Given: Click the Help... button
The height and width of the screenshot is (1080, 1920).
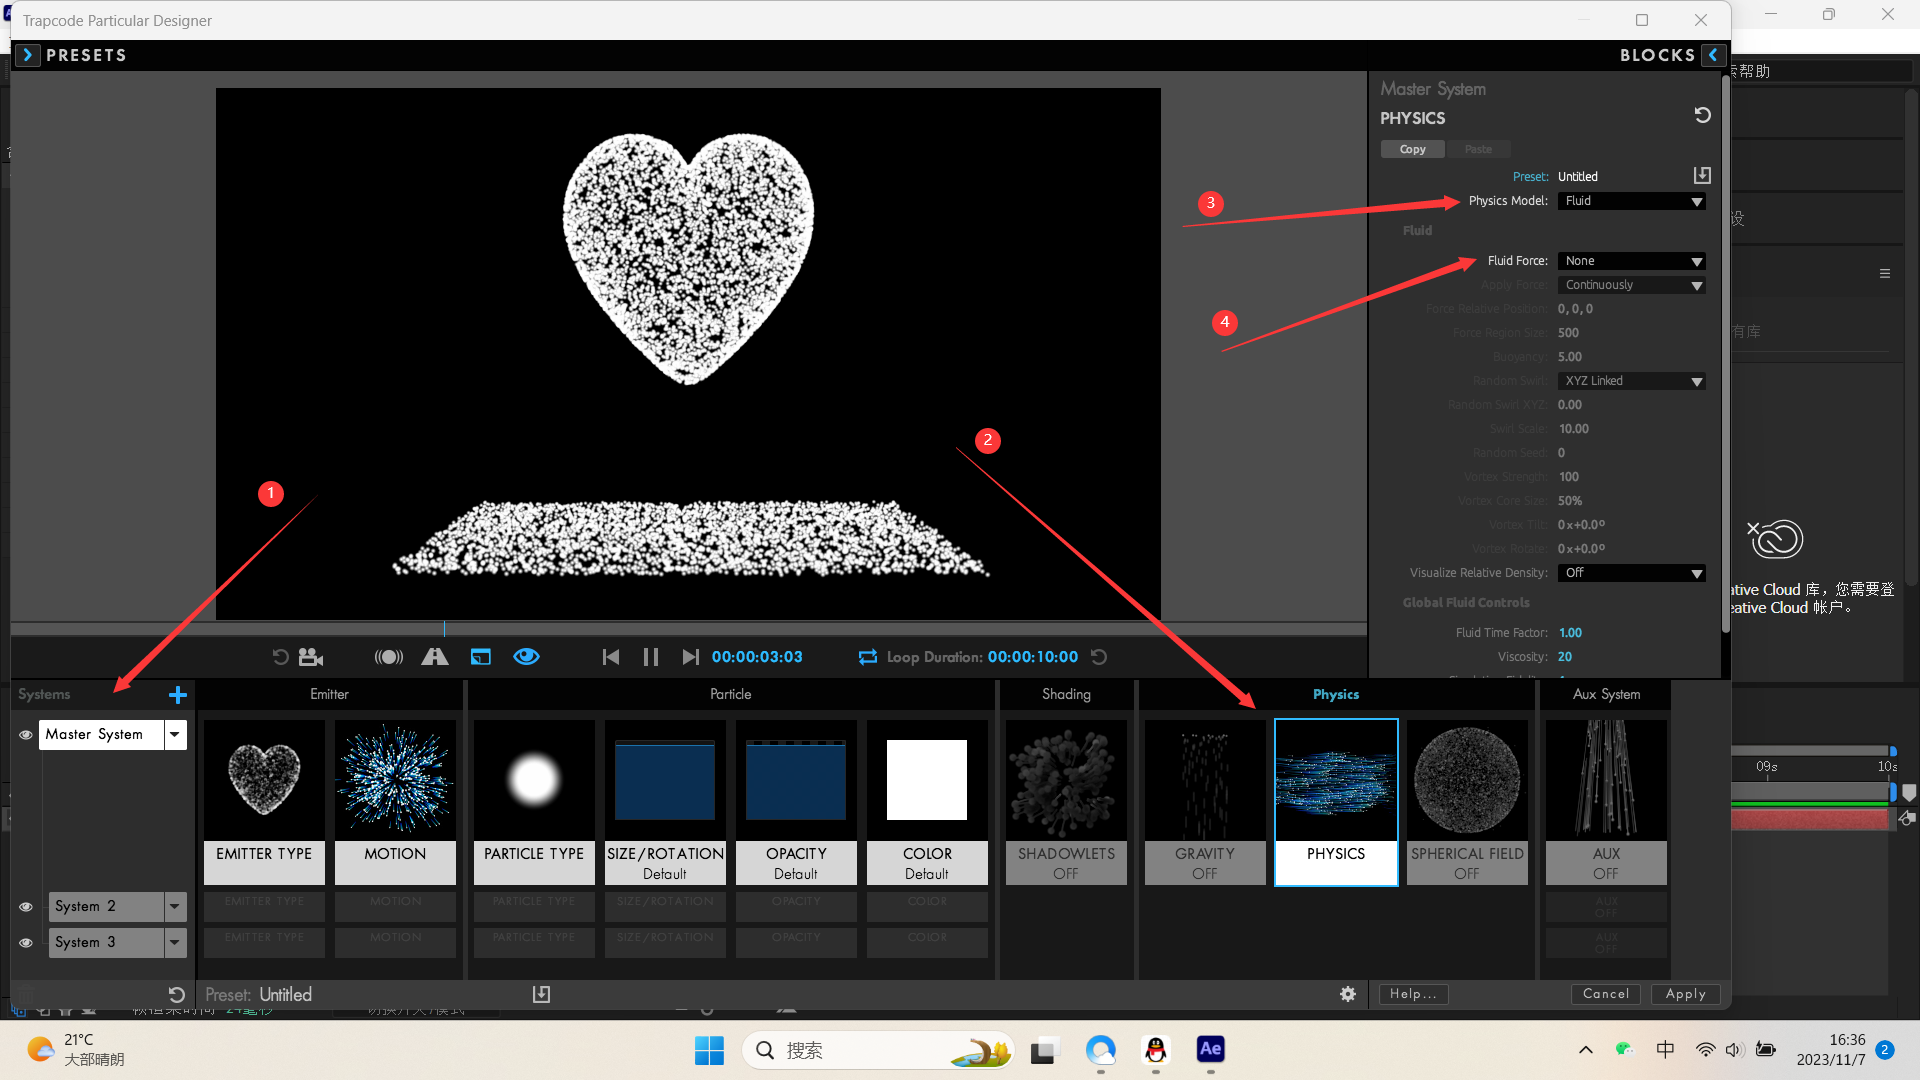Looking at the screenshot, I should pyautogui.click(x=1413, y=994).
